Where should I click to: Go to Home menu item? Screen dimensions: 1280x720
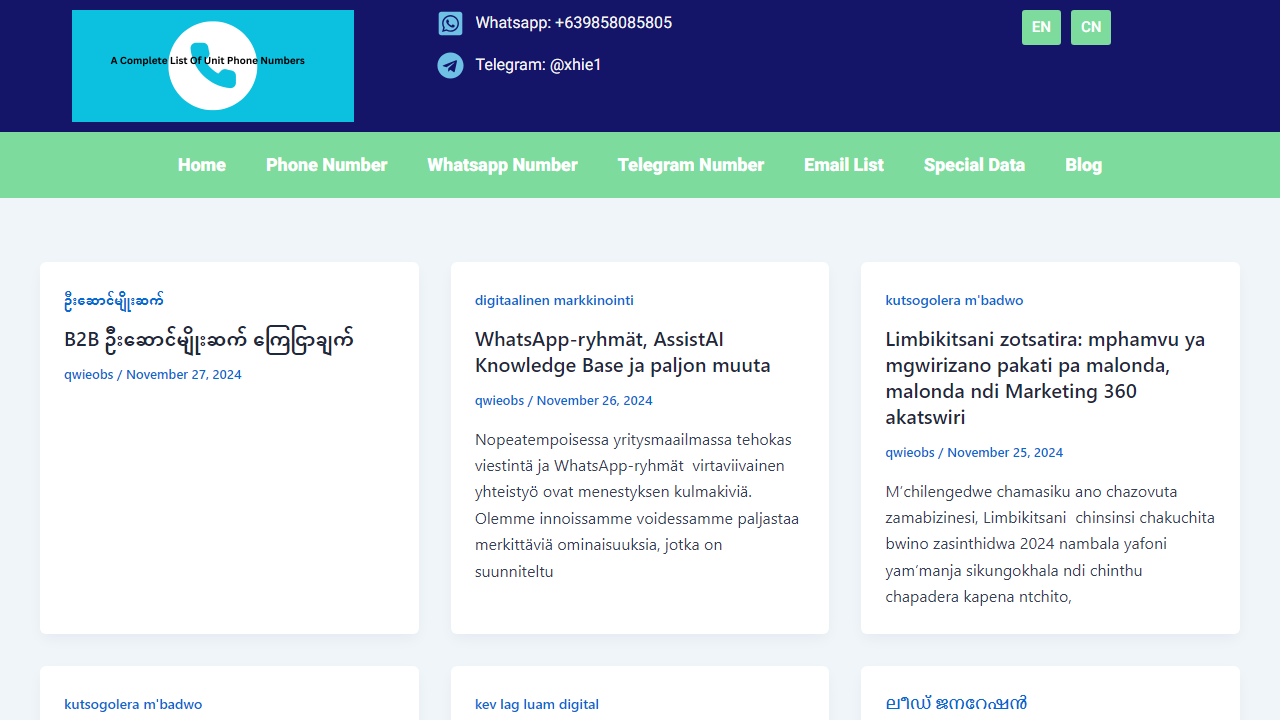point(202,165)
